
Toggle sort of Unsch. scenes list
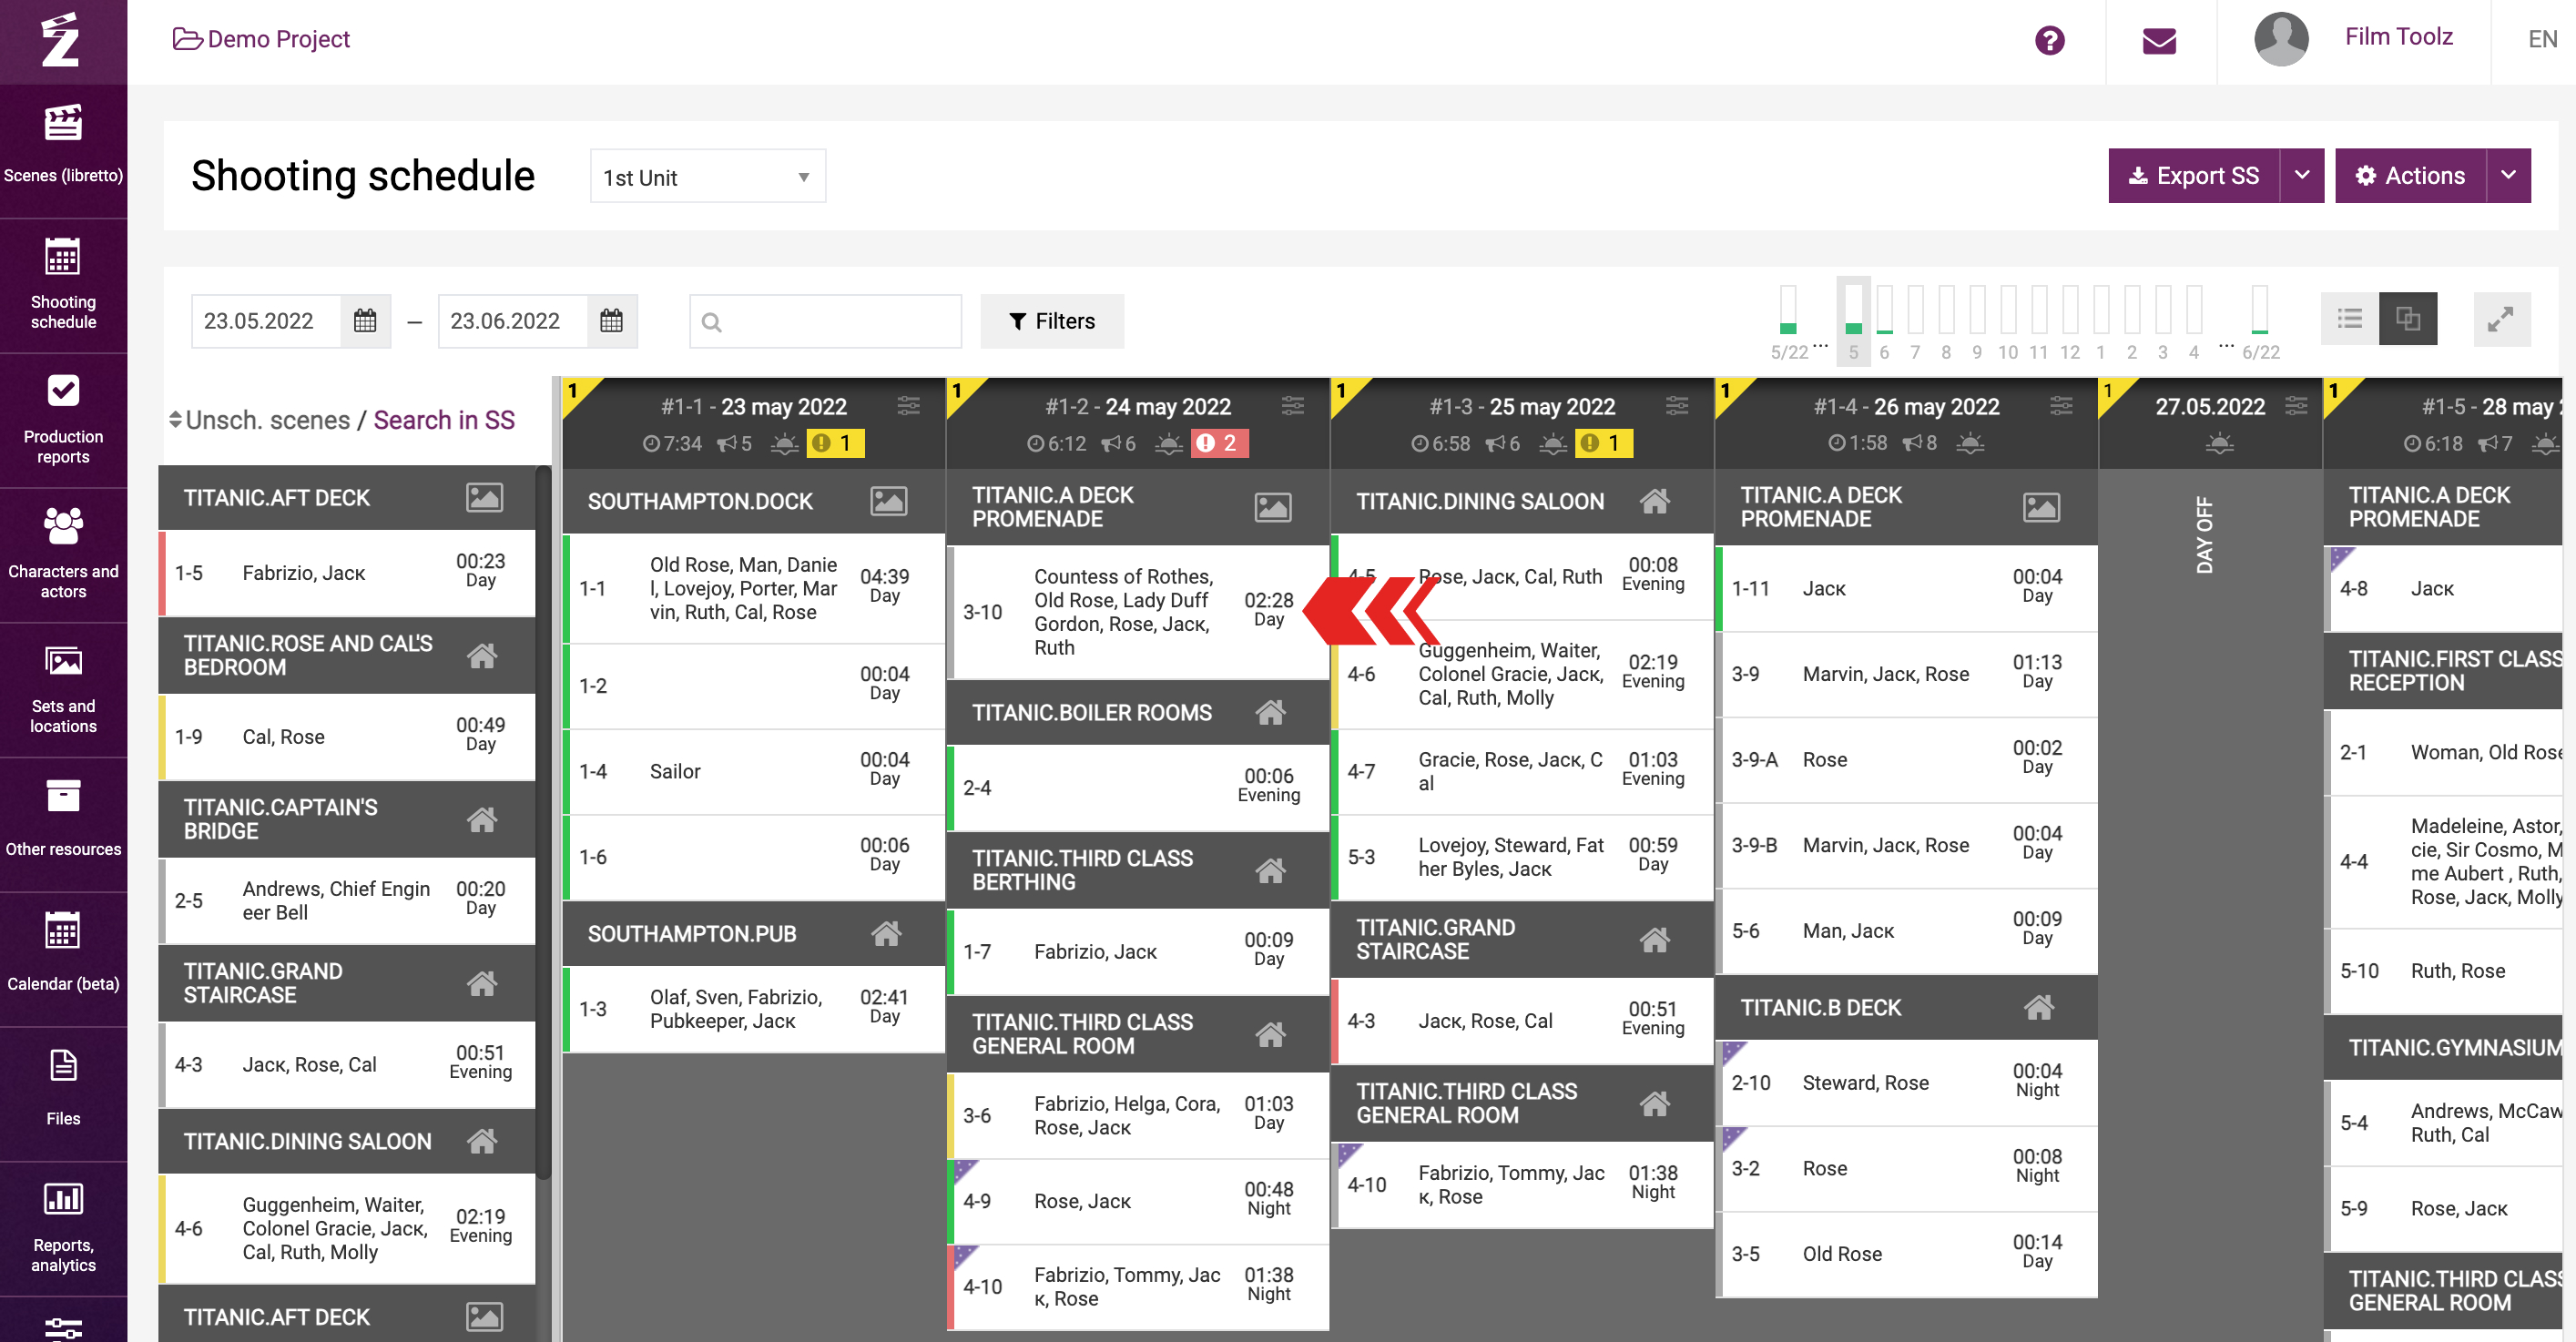[x=175, y=420]
